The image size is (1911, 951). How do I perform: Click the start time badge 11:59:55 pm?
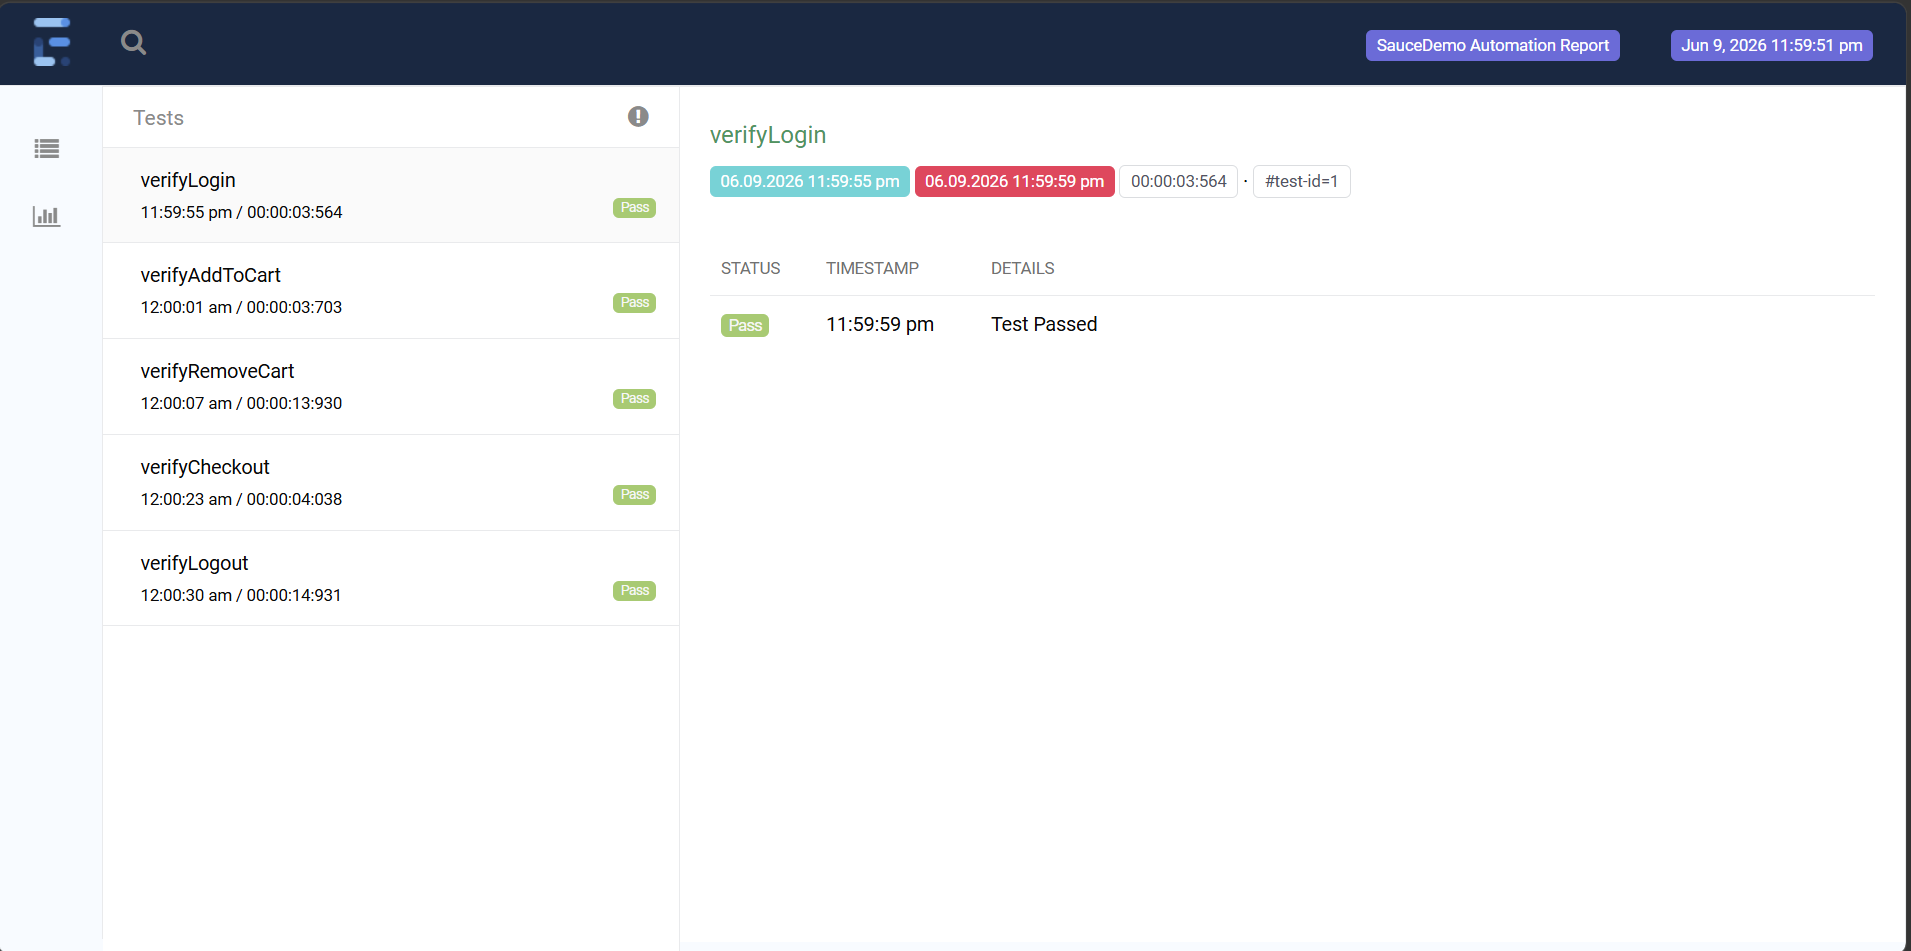809,181
